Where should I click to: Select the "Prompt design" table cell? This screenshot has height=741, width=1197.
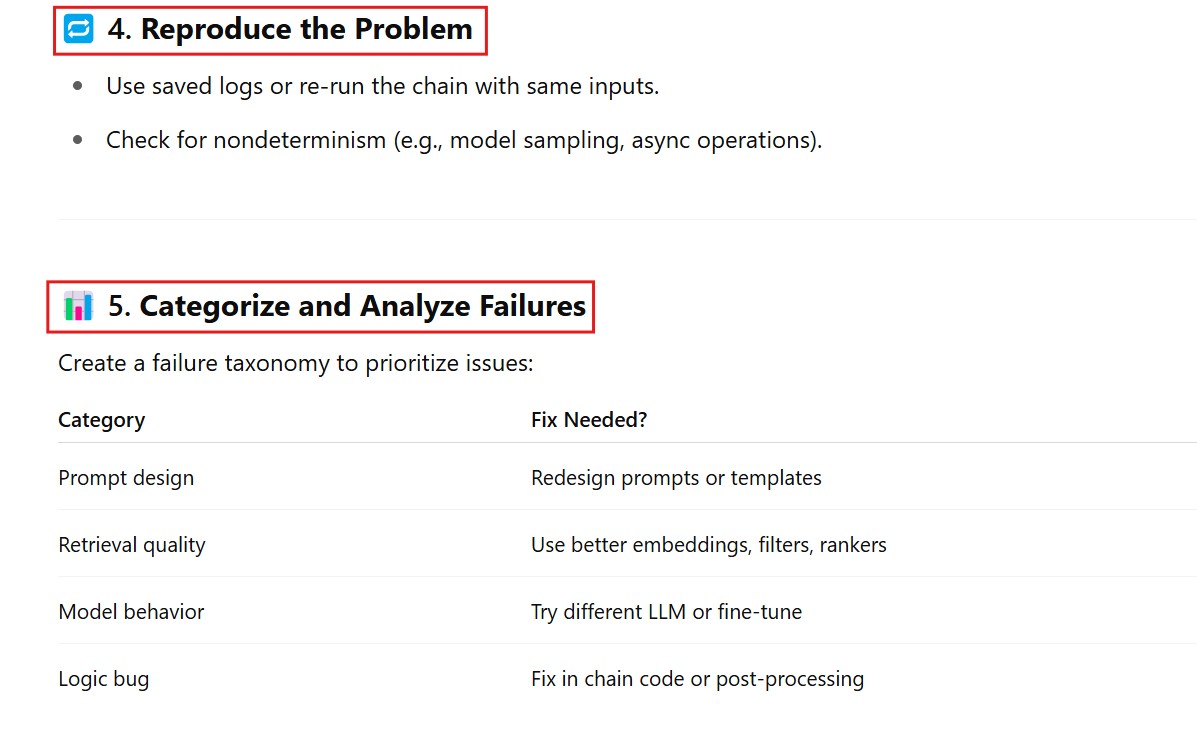click(126, 478)
